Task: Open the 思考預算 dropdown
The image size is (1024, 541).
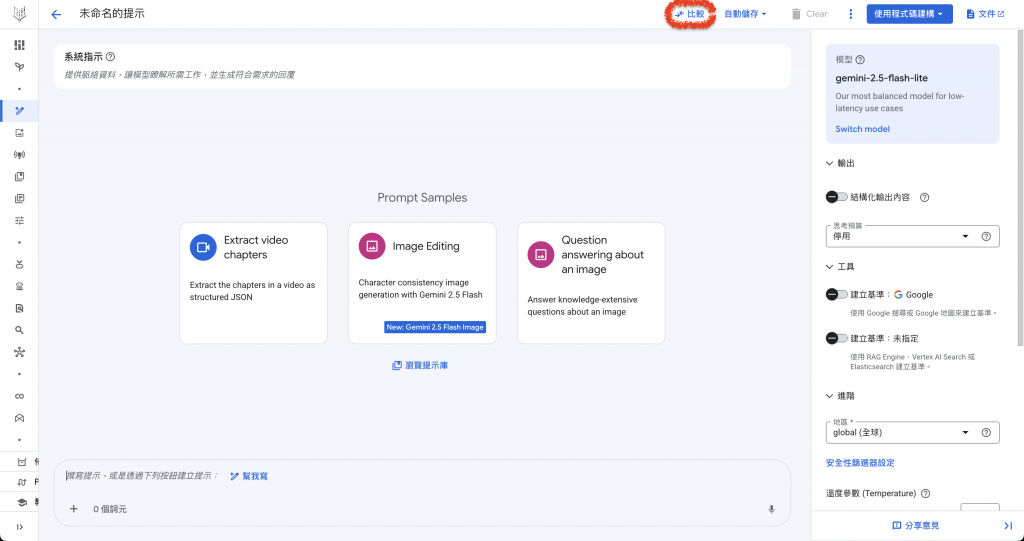Action: click(900, 237)
